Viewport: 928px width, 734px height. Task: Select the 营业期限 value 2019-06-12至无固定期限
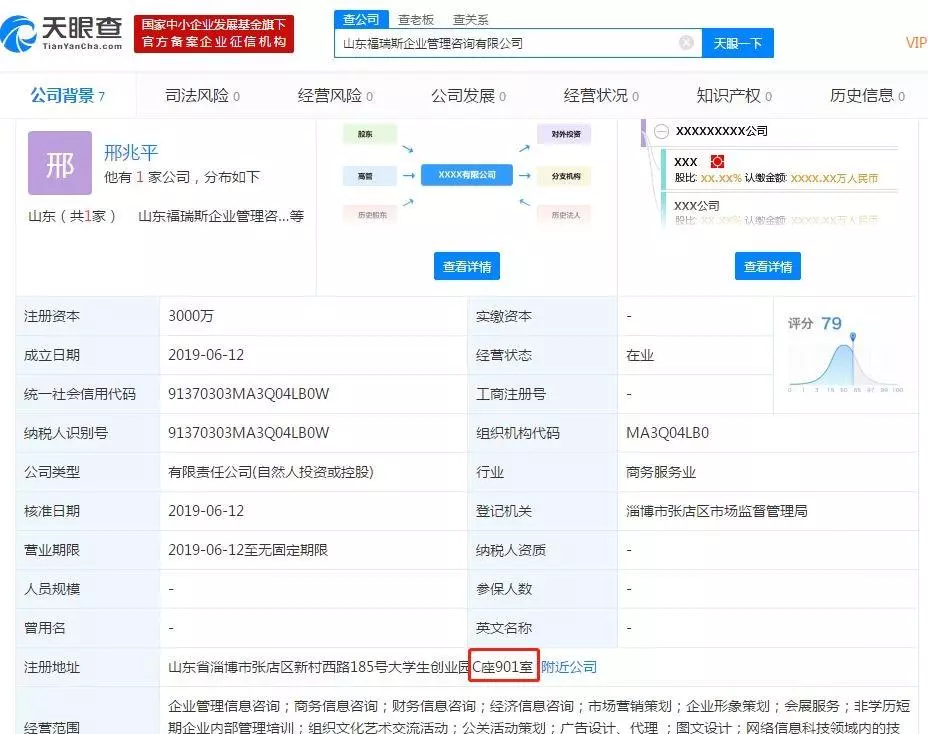tap(248, 550)
